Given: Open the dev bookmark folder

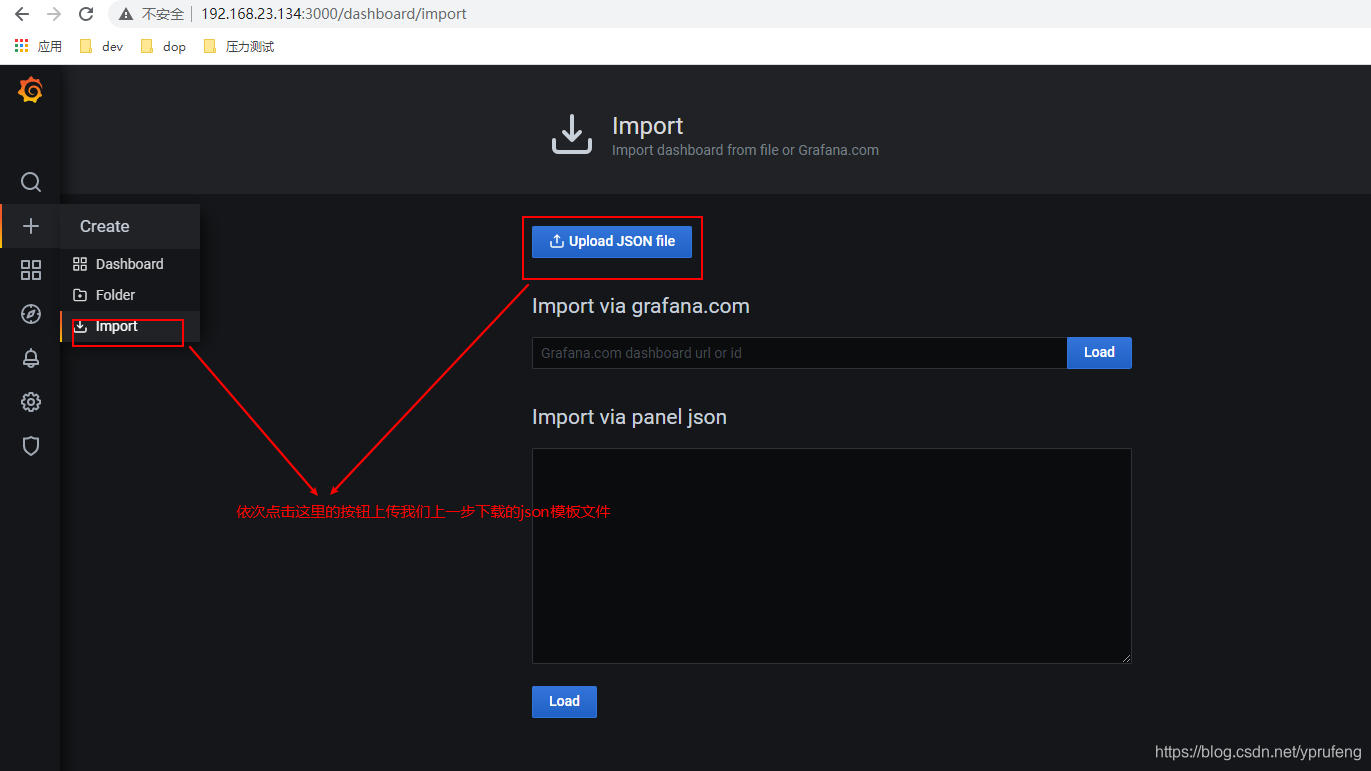Looking at the screenshot, I should click(x=101, y=46).
